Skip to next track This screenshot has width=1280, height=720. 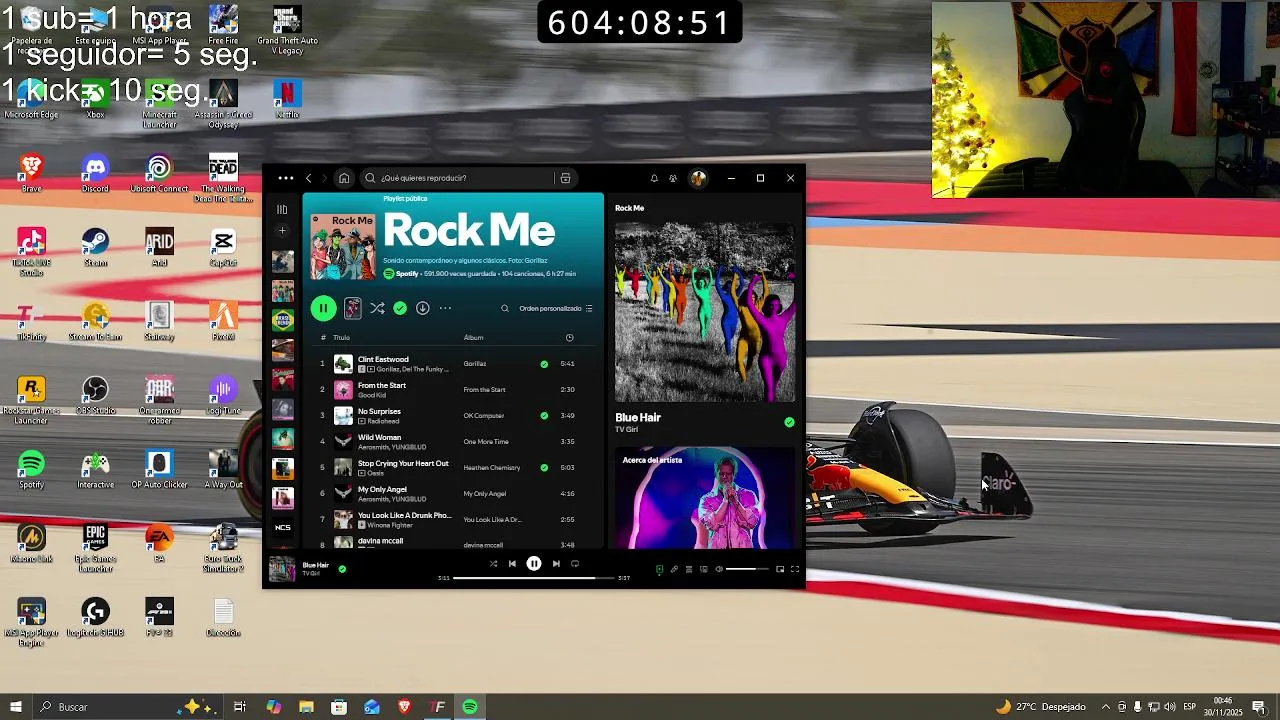(x=556, y=564)
